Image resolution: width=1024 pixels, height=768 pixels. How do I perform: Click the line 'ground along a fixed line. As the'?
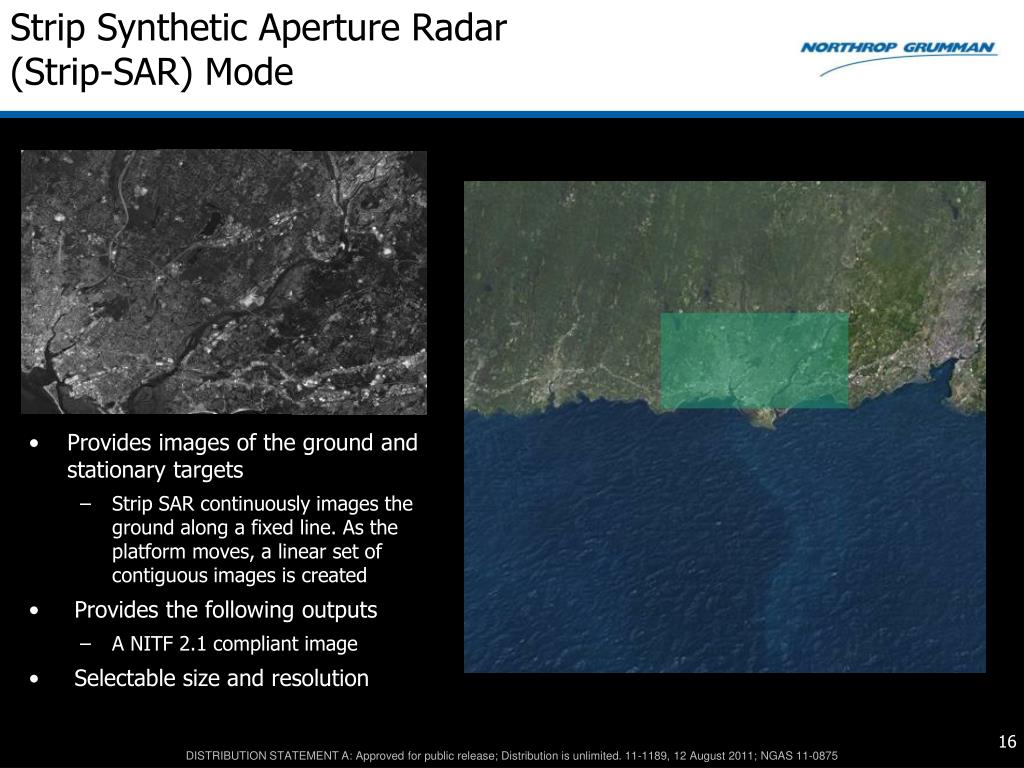(x=255, y=528)
